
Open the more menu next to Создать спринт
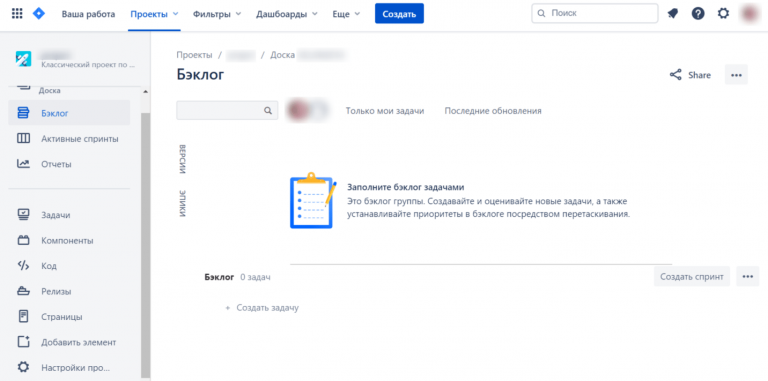coord(747,277)
